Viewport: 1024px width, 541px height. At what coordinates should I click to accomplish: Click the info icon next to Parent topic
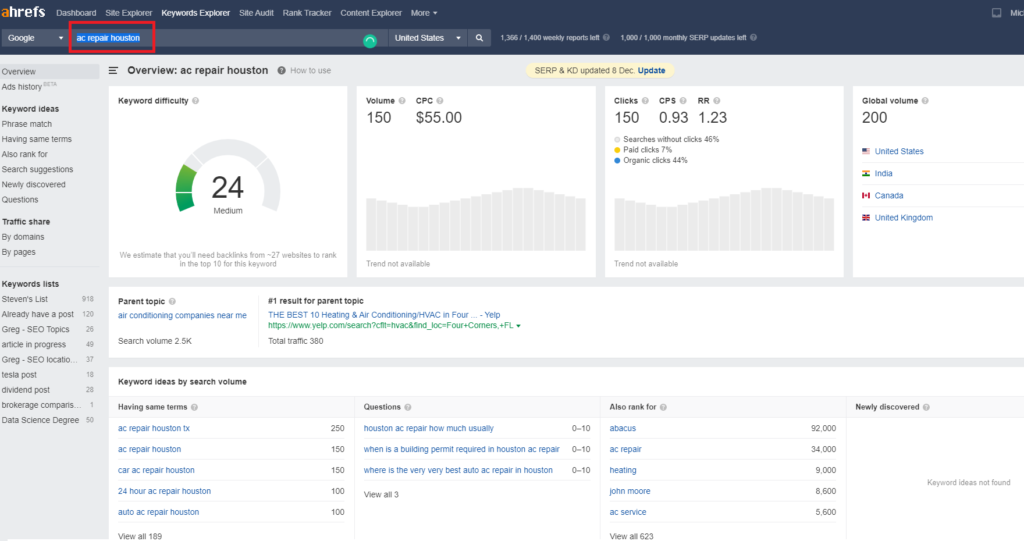tap(172, 301)
